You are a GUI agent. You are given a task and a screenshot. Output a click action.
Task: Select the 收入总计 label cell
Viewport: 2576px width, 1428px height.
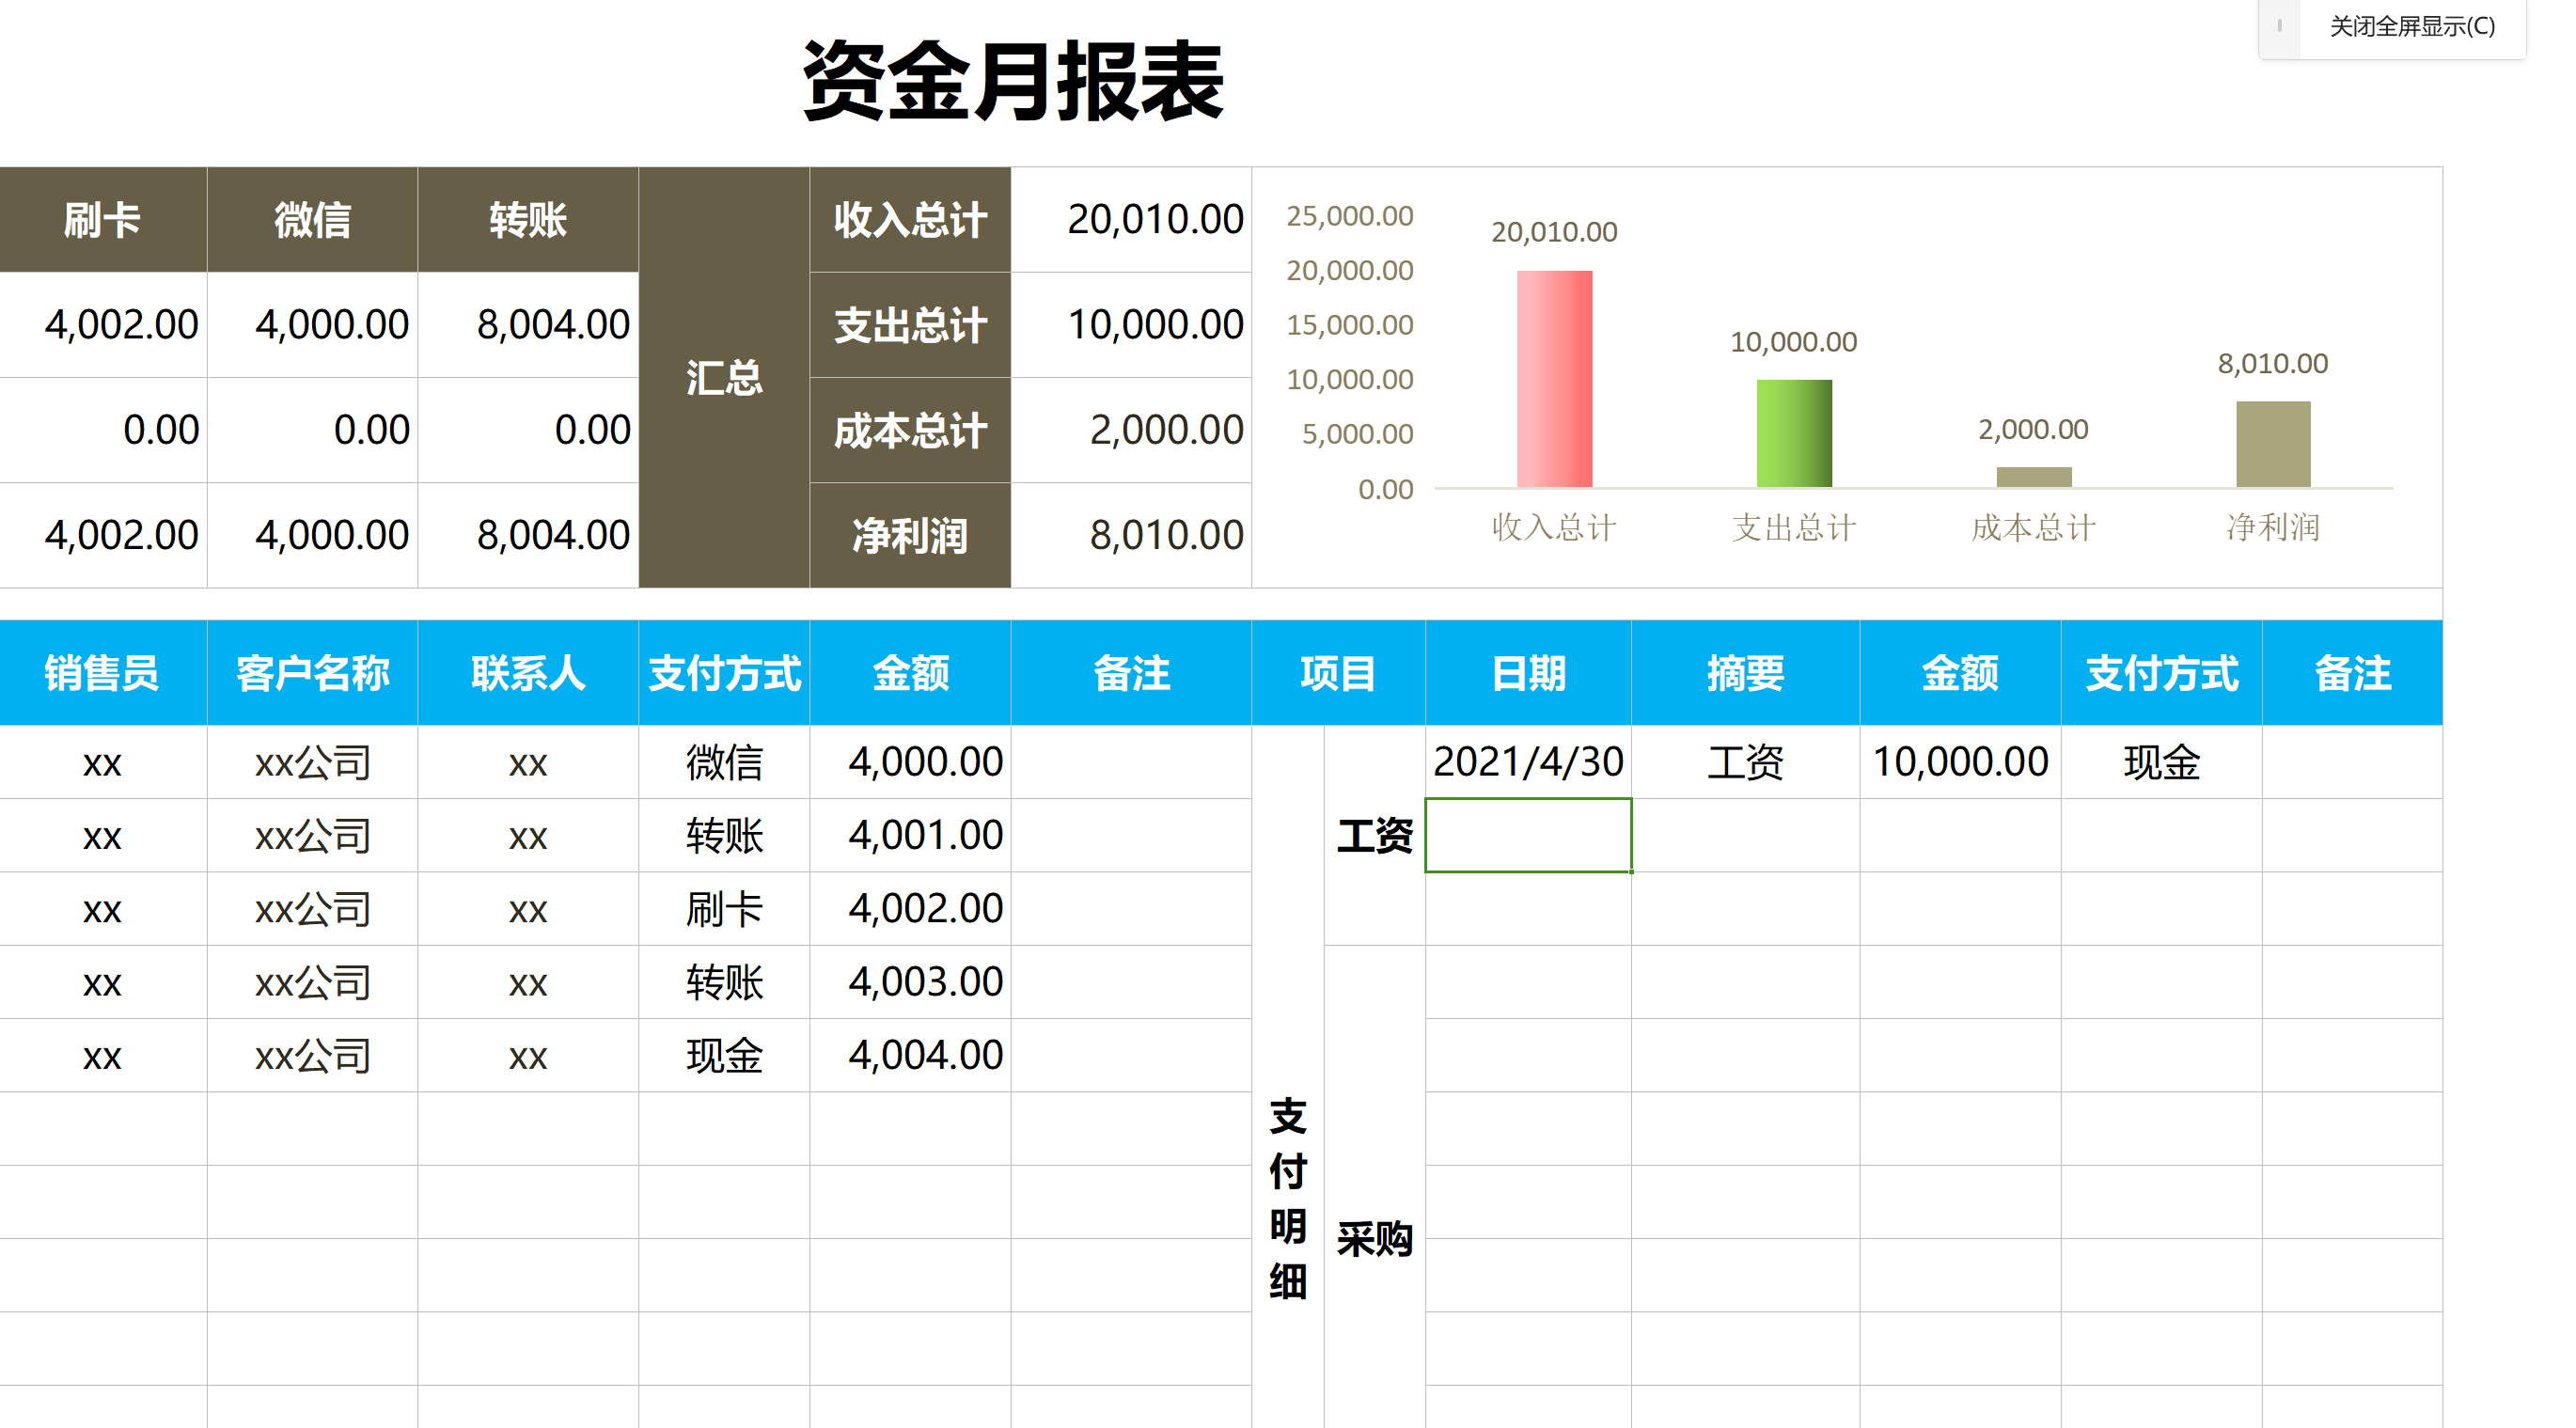point(910,219)
